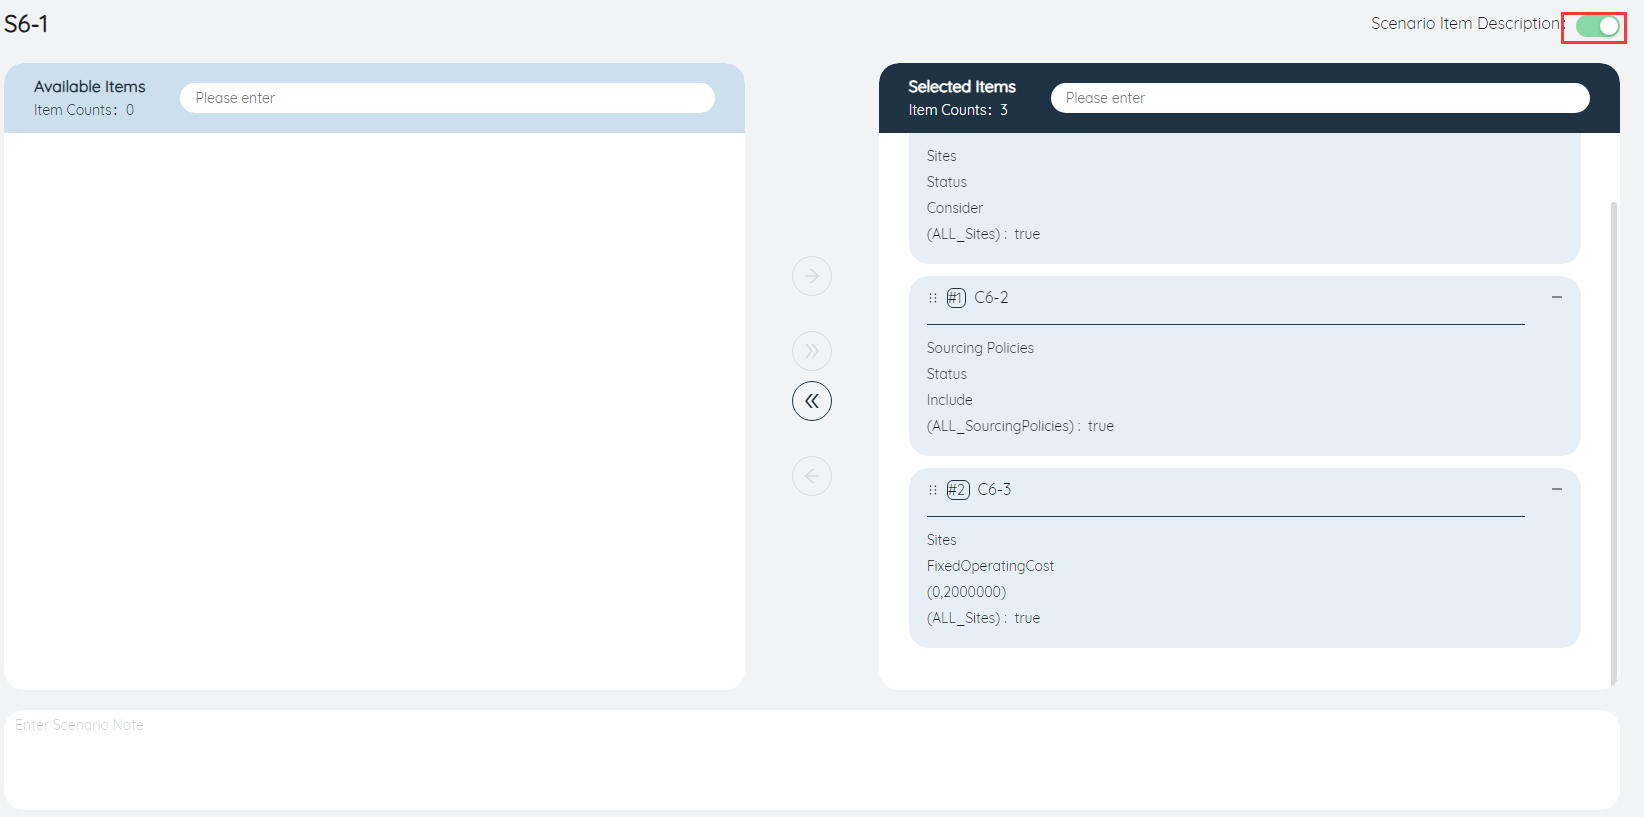Click Item Counts: 3 label
Image resolution: width=1644 pixels, height=817 pixels.
click(x=958, y=110)
